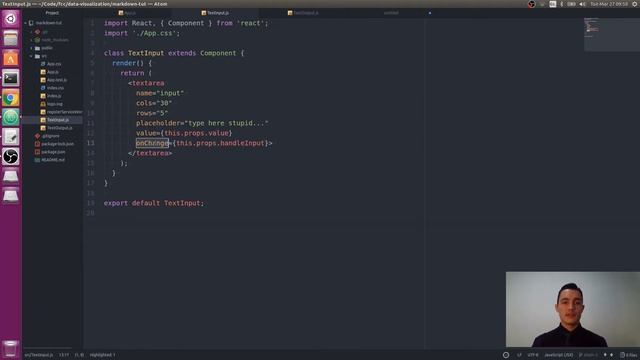This screenshot has height=360, width=640.
Task: Click the git branch name in status bar
Action: pyautogui.click(x=588, y=355)
